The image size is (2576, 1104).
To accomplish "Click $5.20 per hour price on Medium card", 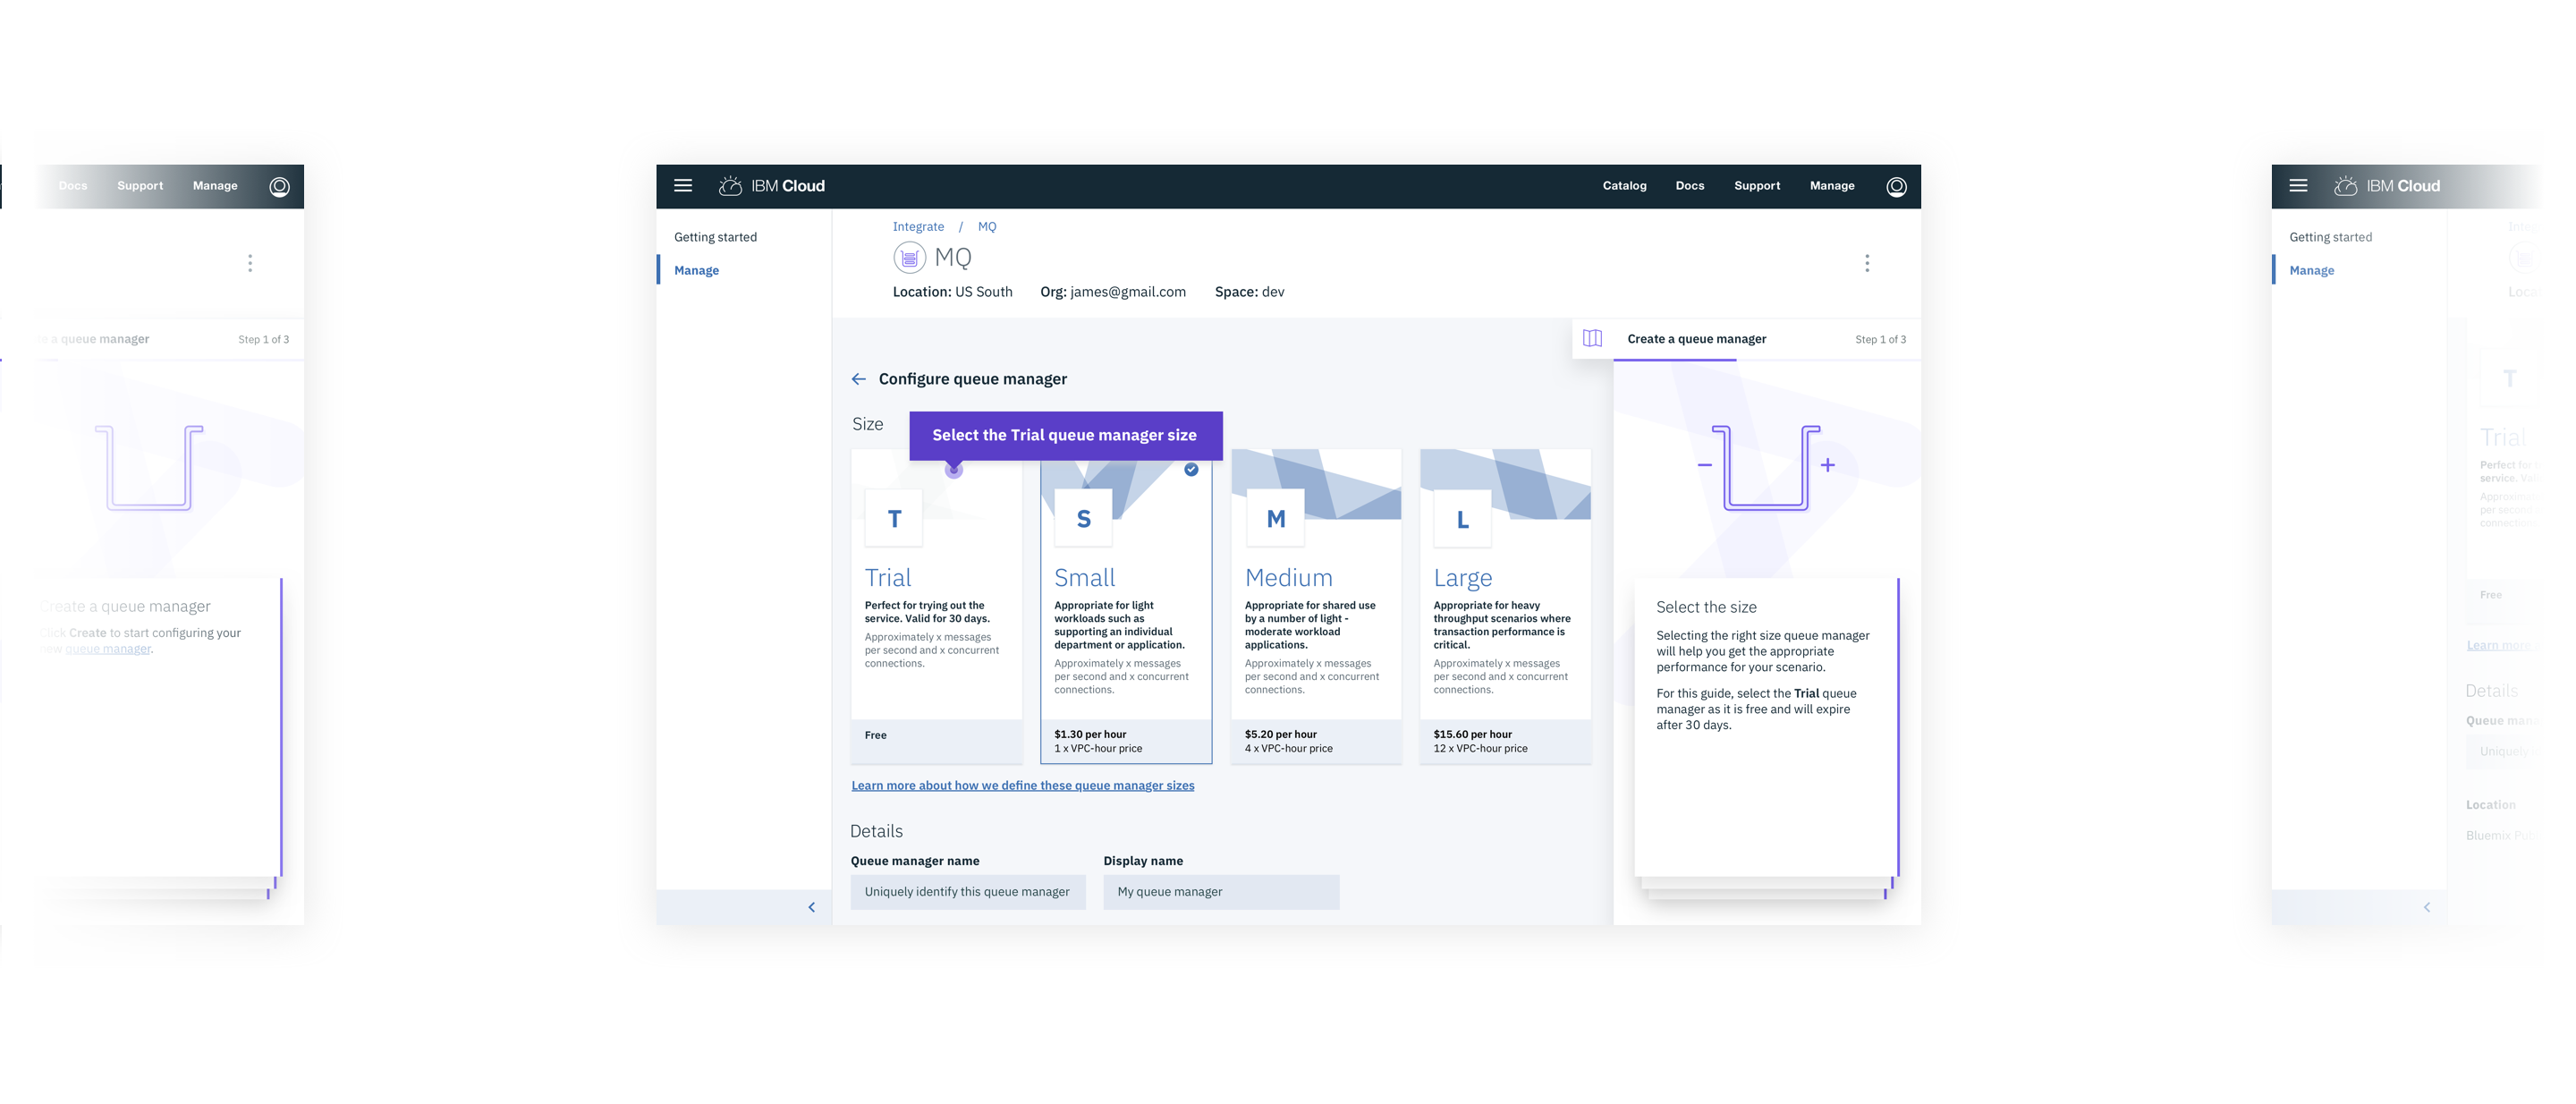I will [x=1280, y=734].
